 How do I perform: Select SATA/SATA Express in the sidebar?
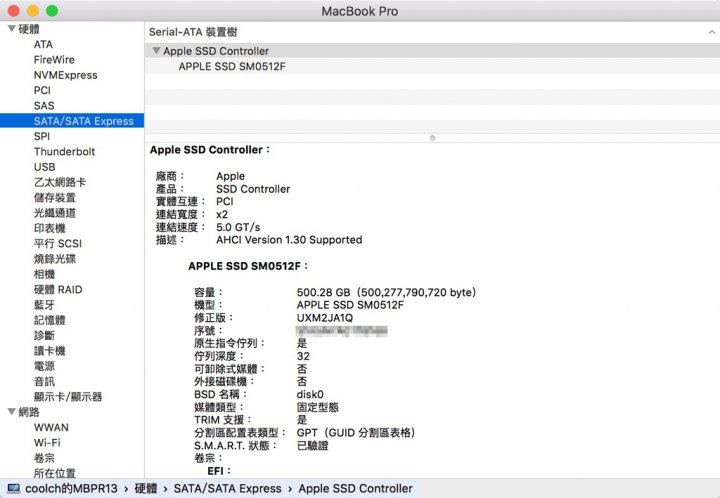(x=72, y=121)
